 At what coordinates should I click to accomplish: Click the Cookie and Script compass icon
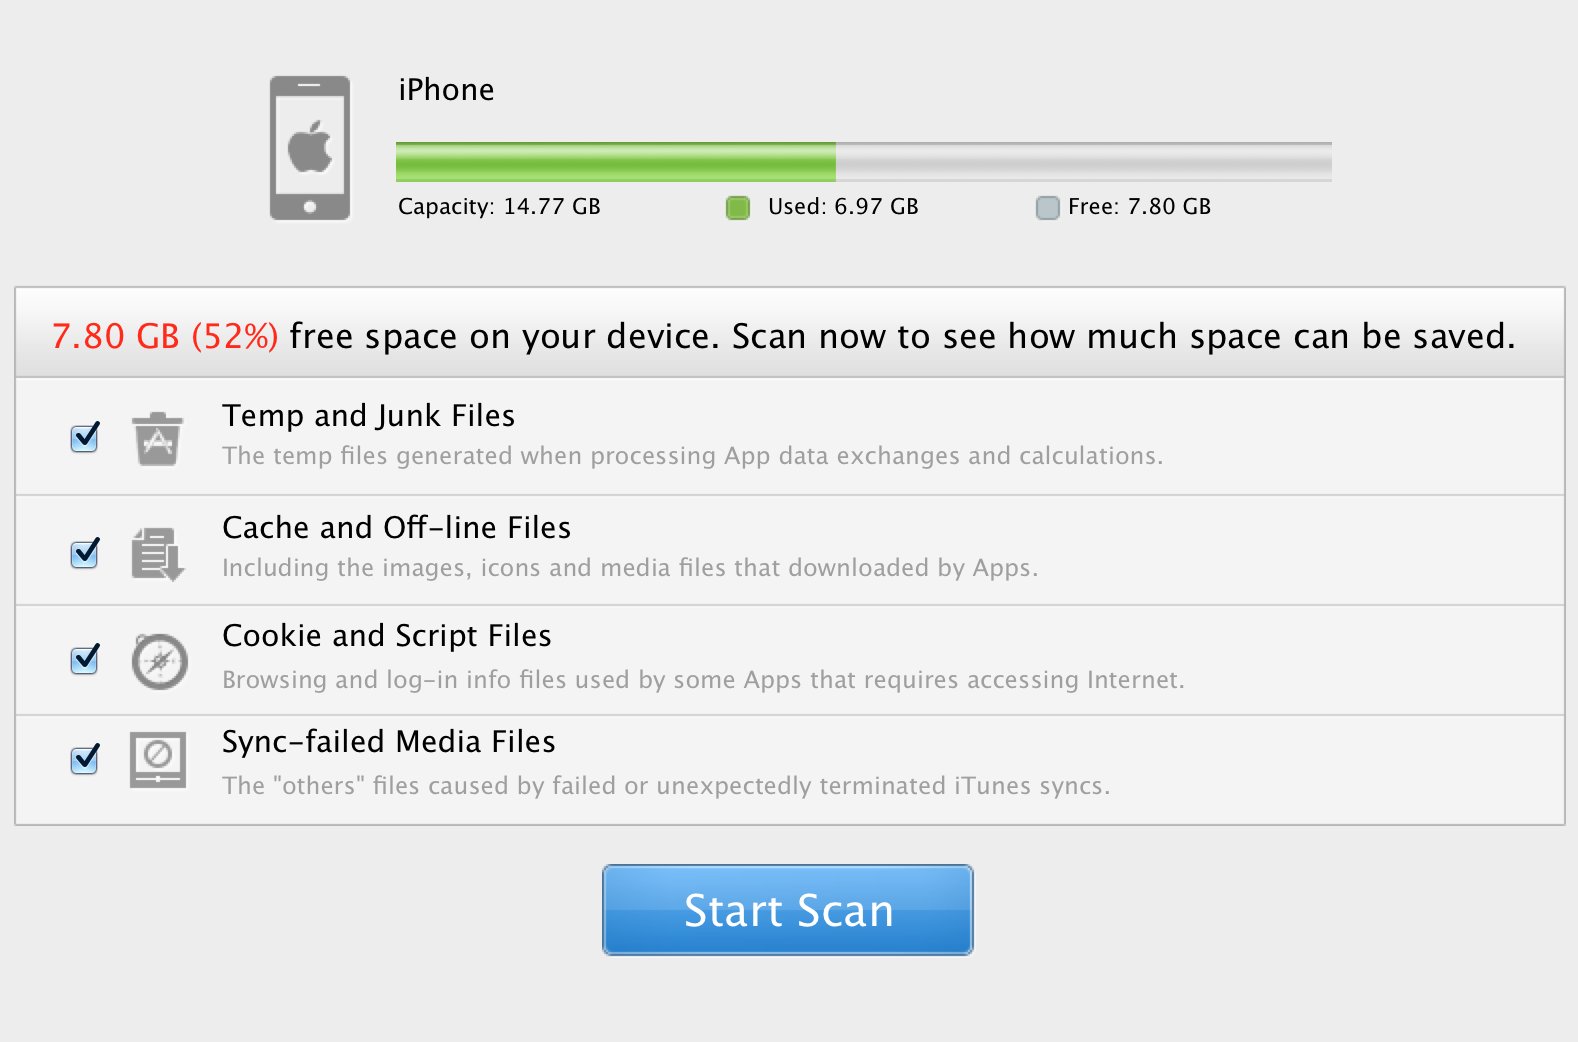[x=159, y=661]
